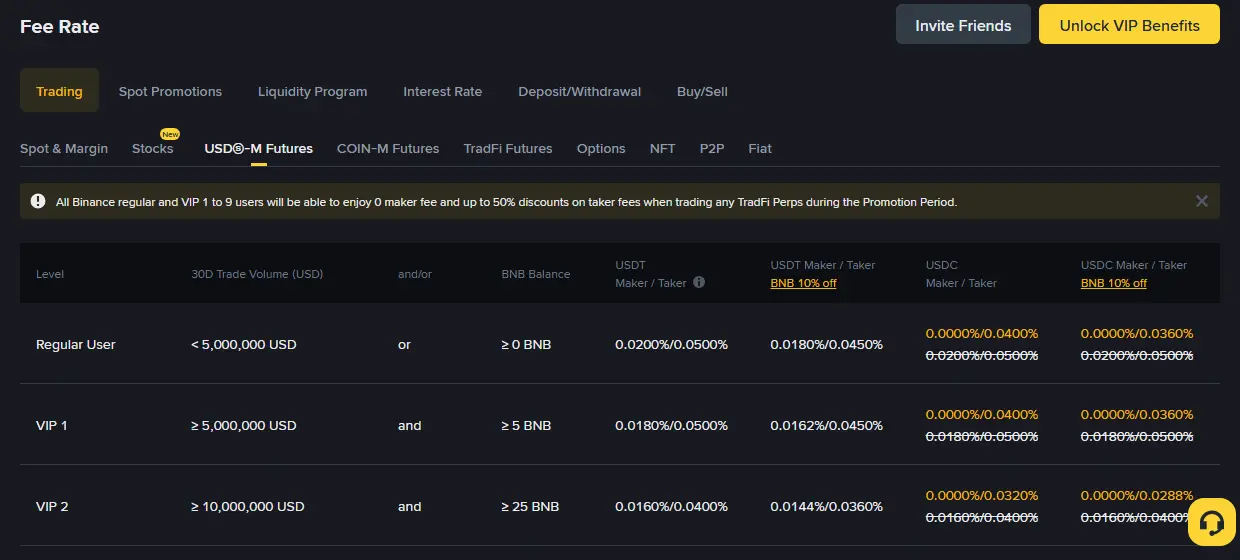Switch to the Buy/Sell tab
The image size is (1240, 560).
click(x=702, y=91)
